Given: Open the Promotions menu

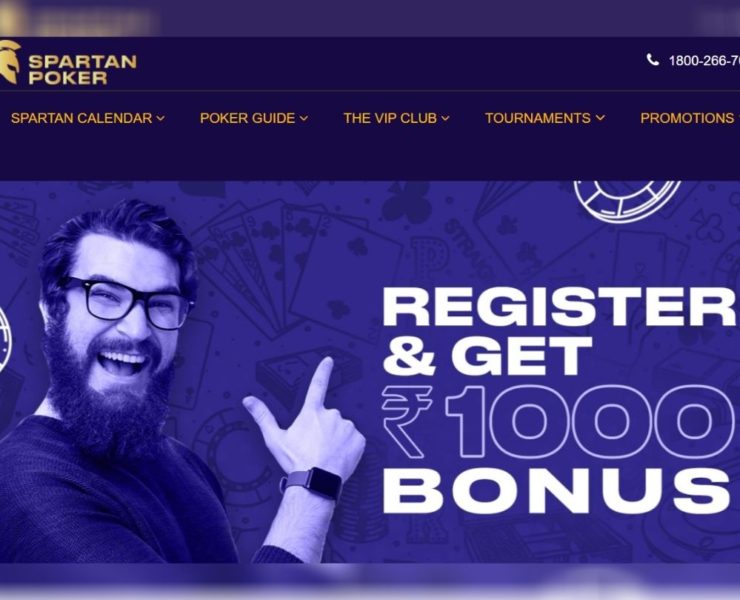Looking at the screenshot, I should [x=687, y=118].
